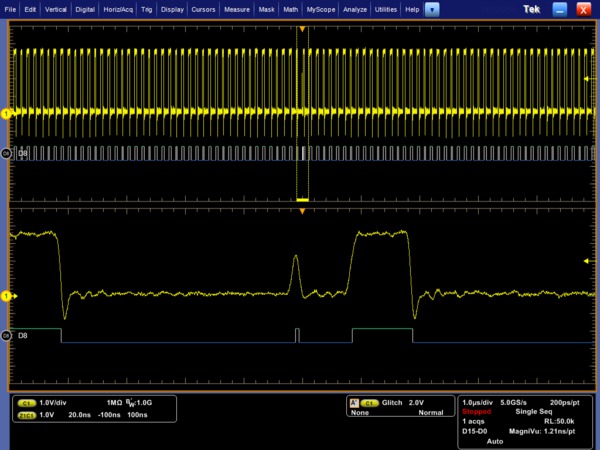
Task: Click the zoom box bracket on the overview waveform
Action: (302, 199)
